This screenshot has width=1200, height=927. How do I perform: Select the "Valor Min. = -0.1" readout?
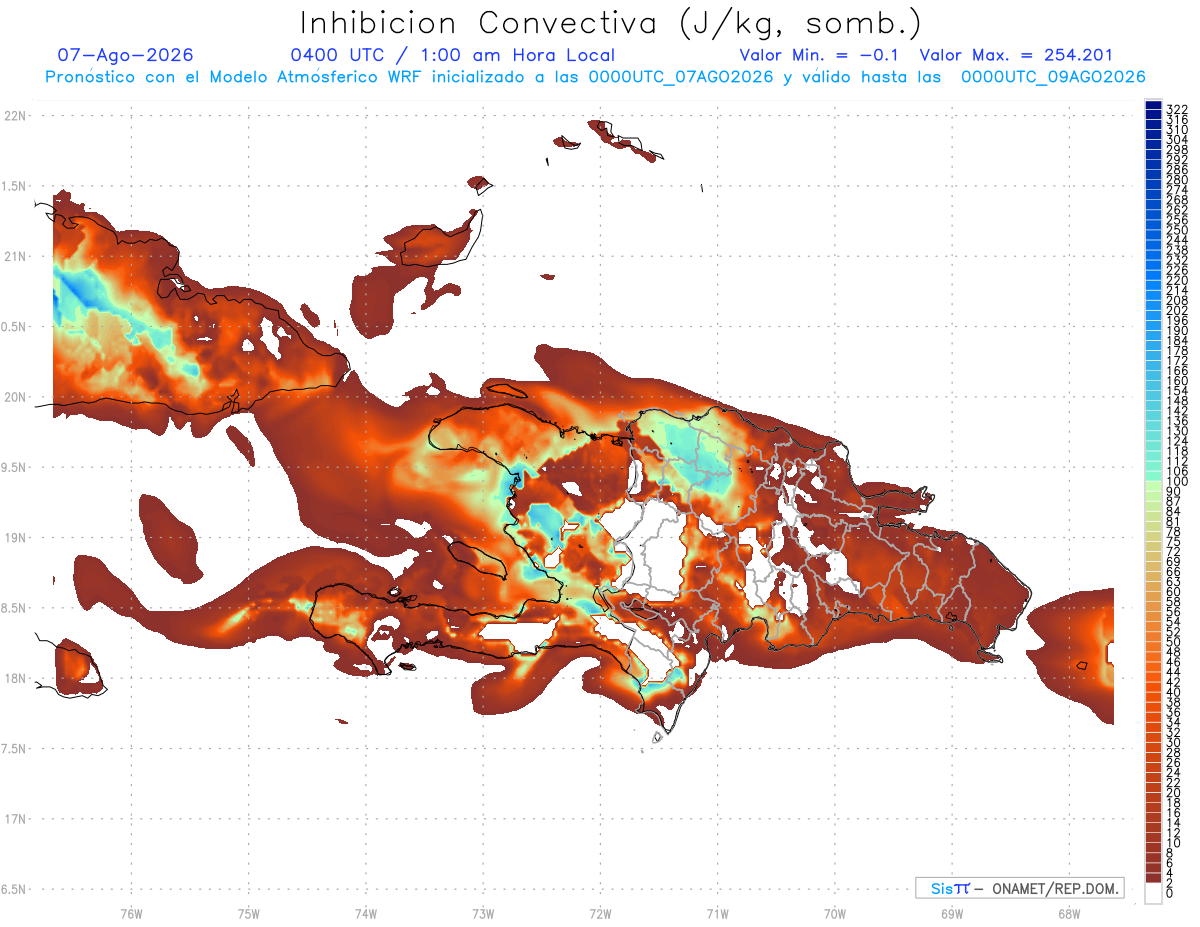tap(820, 55)
